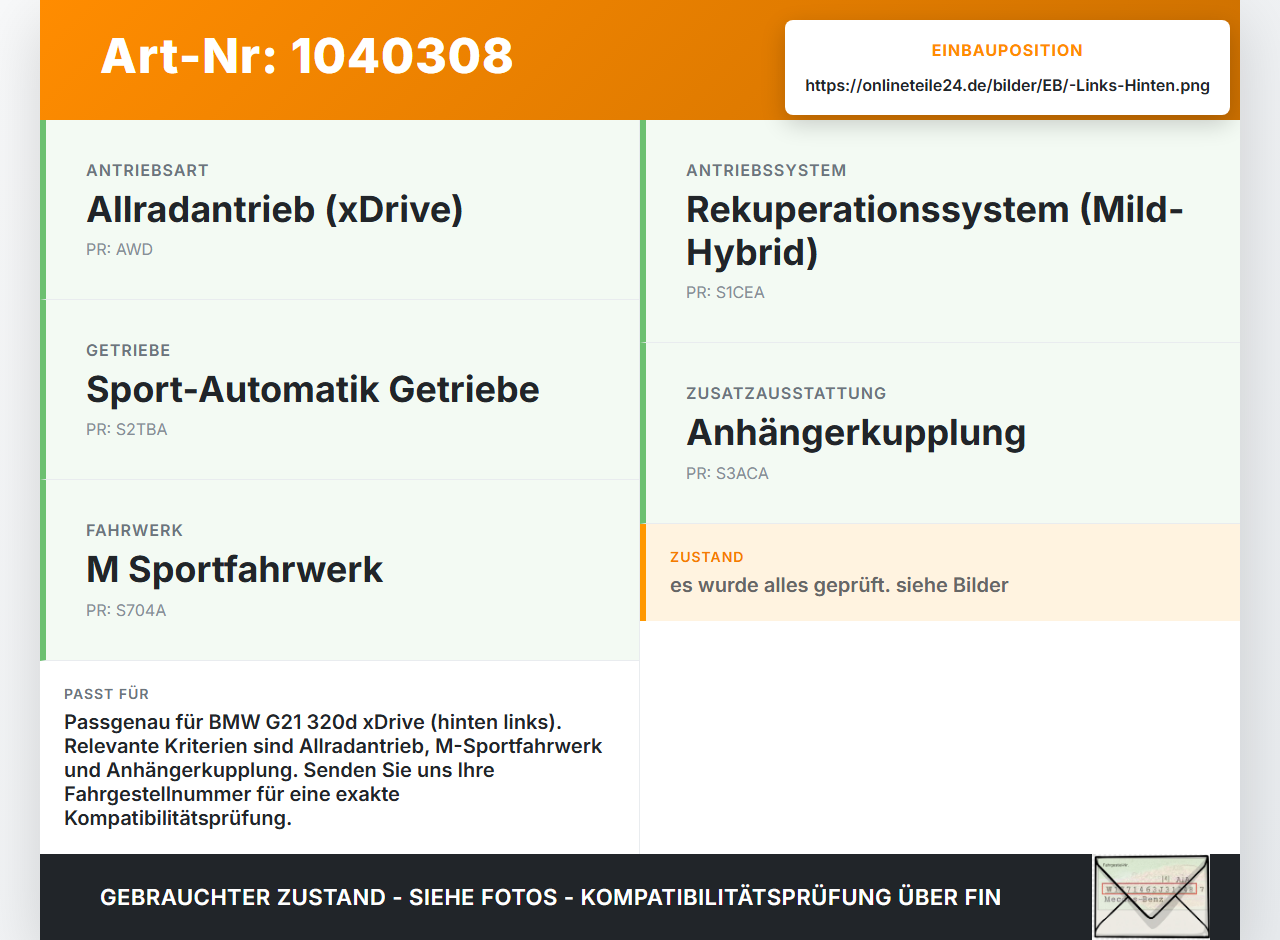Select 'es wurde alles geprüft. siehe Bilder'
1280x940 pixels.
(x=839, y=585)
